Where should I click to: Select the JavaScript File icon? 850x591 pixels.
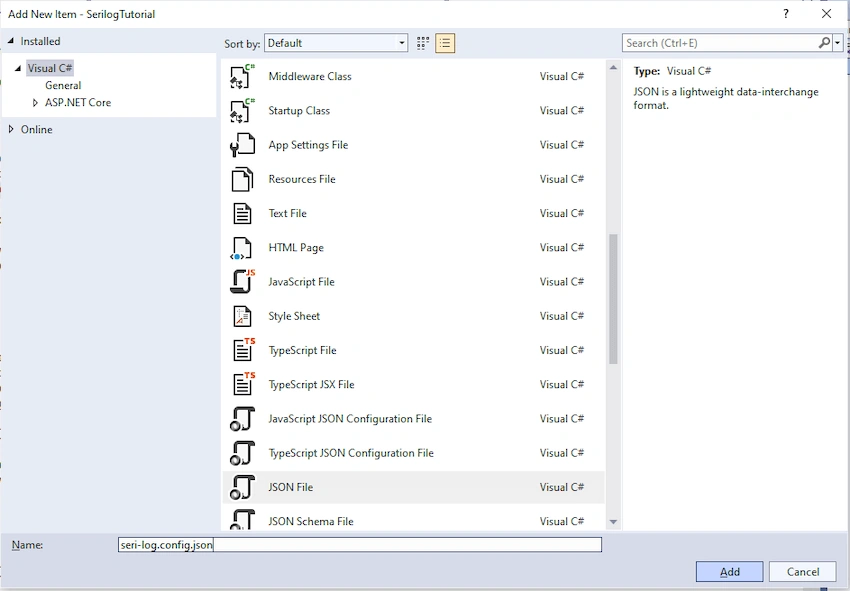click(242, 281)
